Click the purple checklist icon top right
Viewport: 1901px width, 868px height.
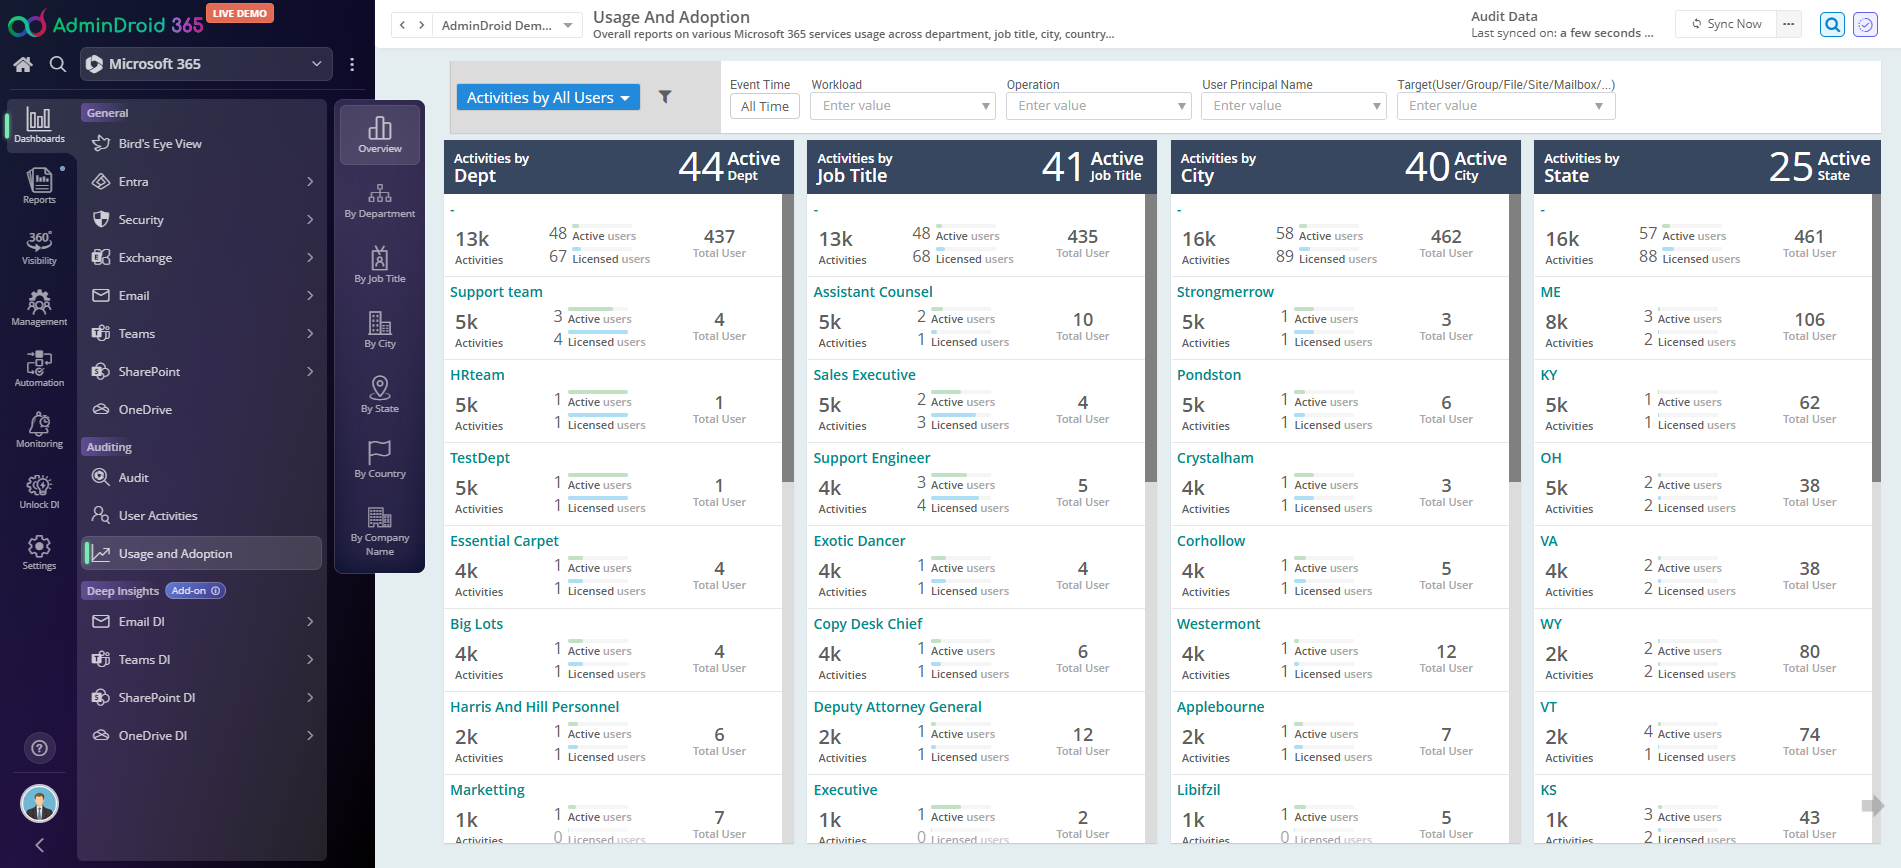pyautogui.click(x=1866, y=24)
